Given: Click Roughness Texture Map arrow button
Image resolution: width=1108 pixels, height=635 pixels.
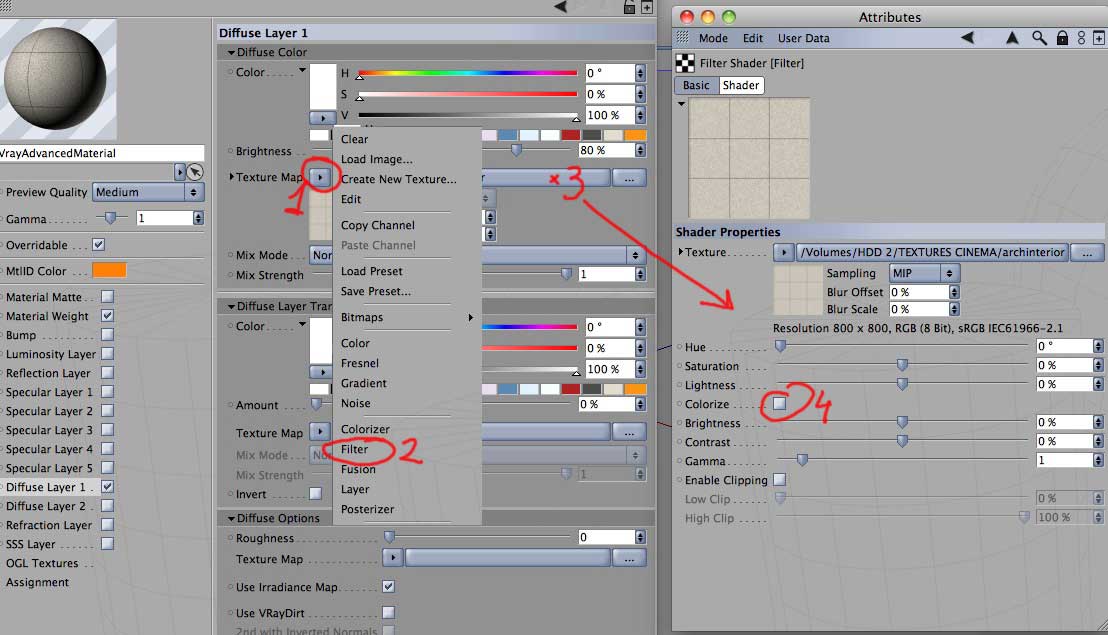Looking at the screenshot, I should point(393,558).
